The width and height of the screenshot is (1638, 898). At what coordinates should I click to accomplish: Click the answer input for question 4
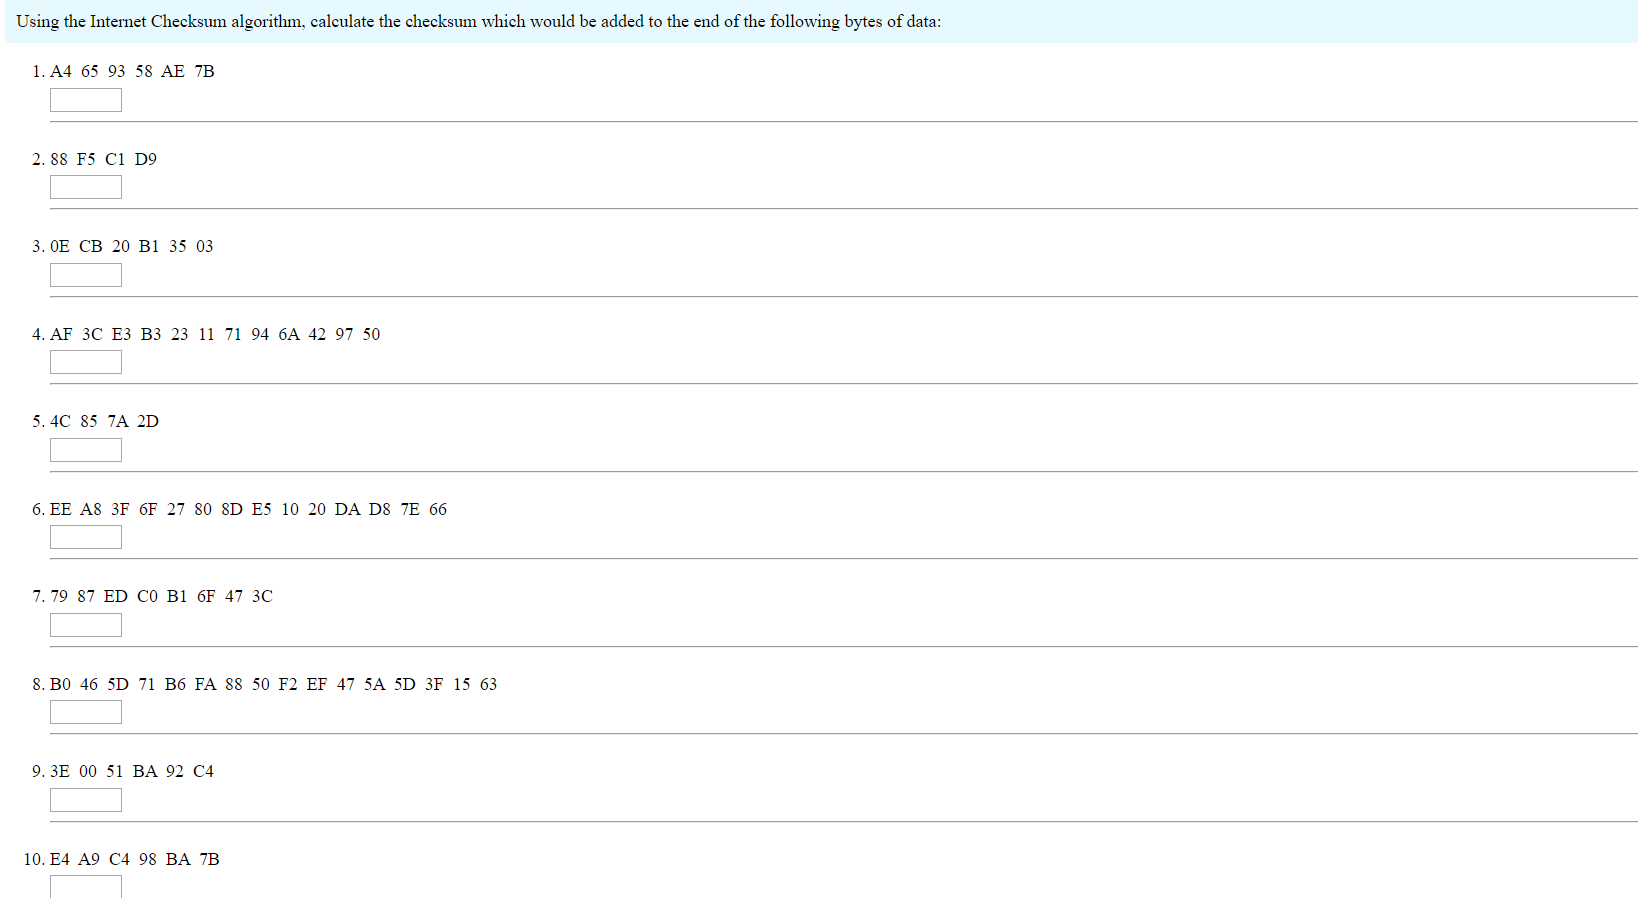[86, 362]
